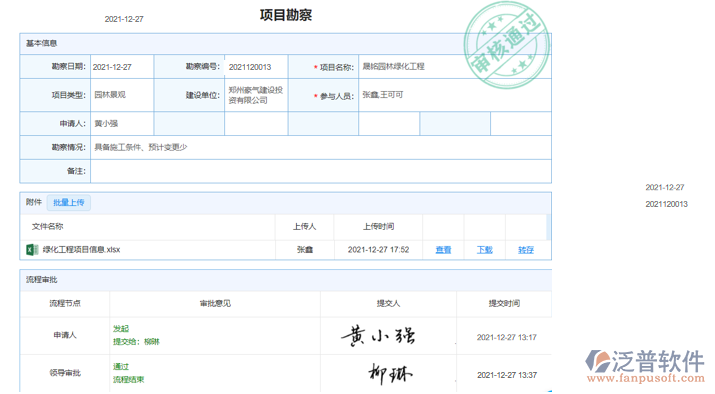Click the 审批意见 column header
The height and width of the screenshot is (394, 715).
[x=215, y=304]
